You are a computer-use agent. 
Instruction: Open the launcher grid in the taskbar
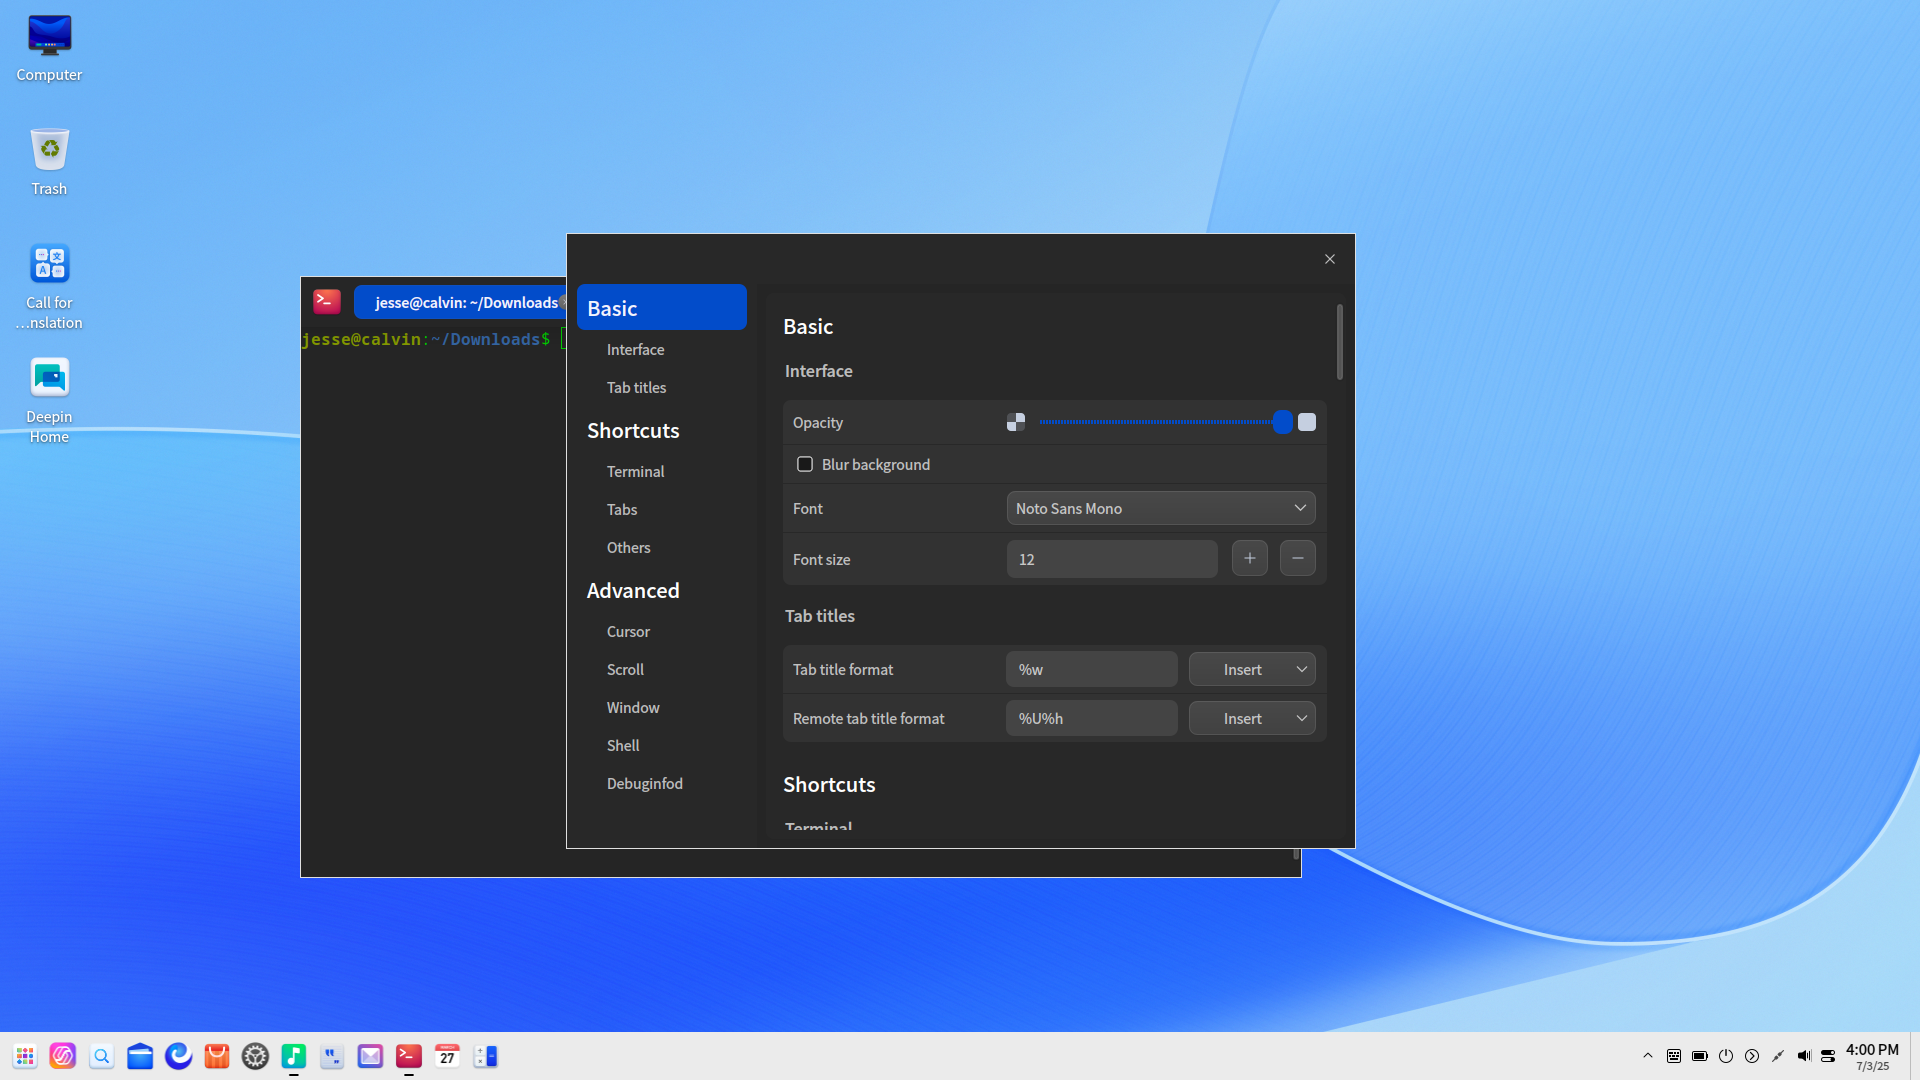coord(25,1056)
